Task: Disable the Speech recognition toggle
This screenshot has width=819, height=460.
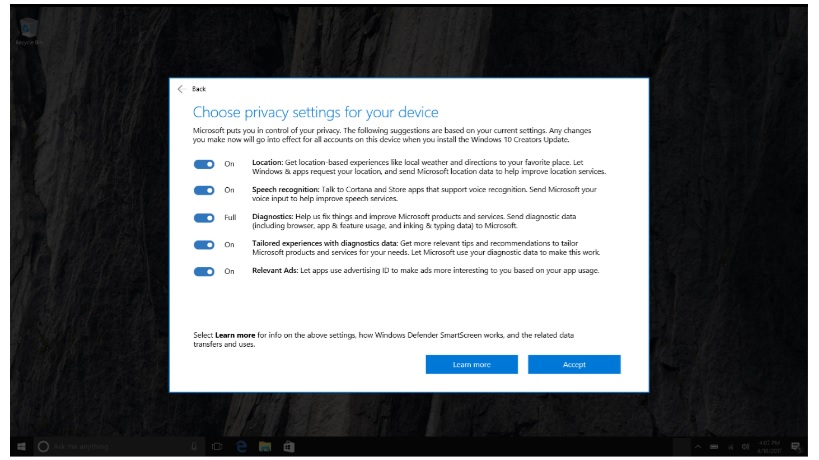Action: pyautogui.click(x=204, y=191)
